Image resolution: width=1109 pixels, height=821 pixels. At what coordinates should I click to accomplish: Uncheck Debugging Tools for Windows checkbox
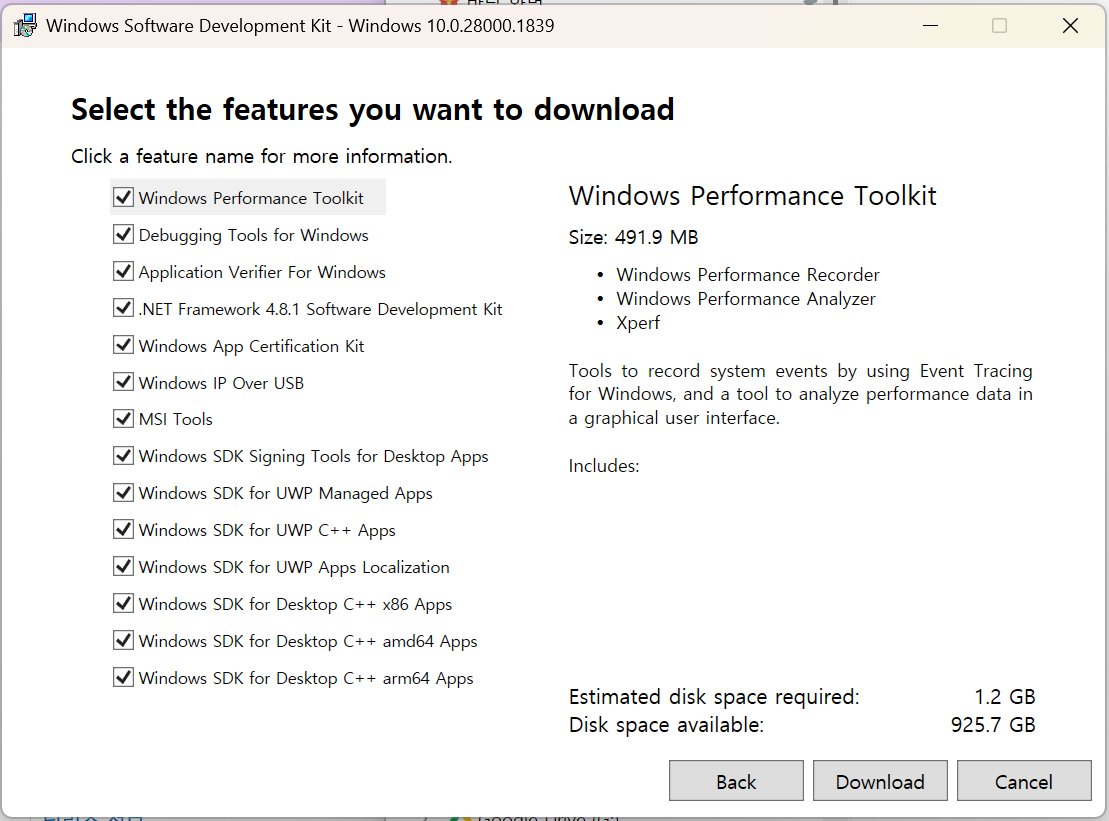[124, 234]
